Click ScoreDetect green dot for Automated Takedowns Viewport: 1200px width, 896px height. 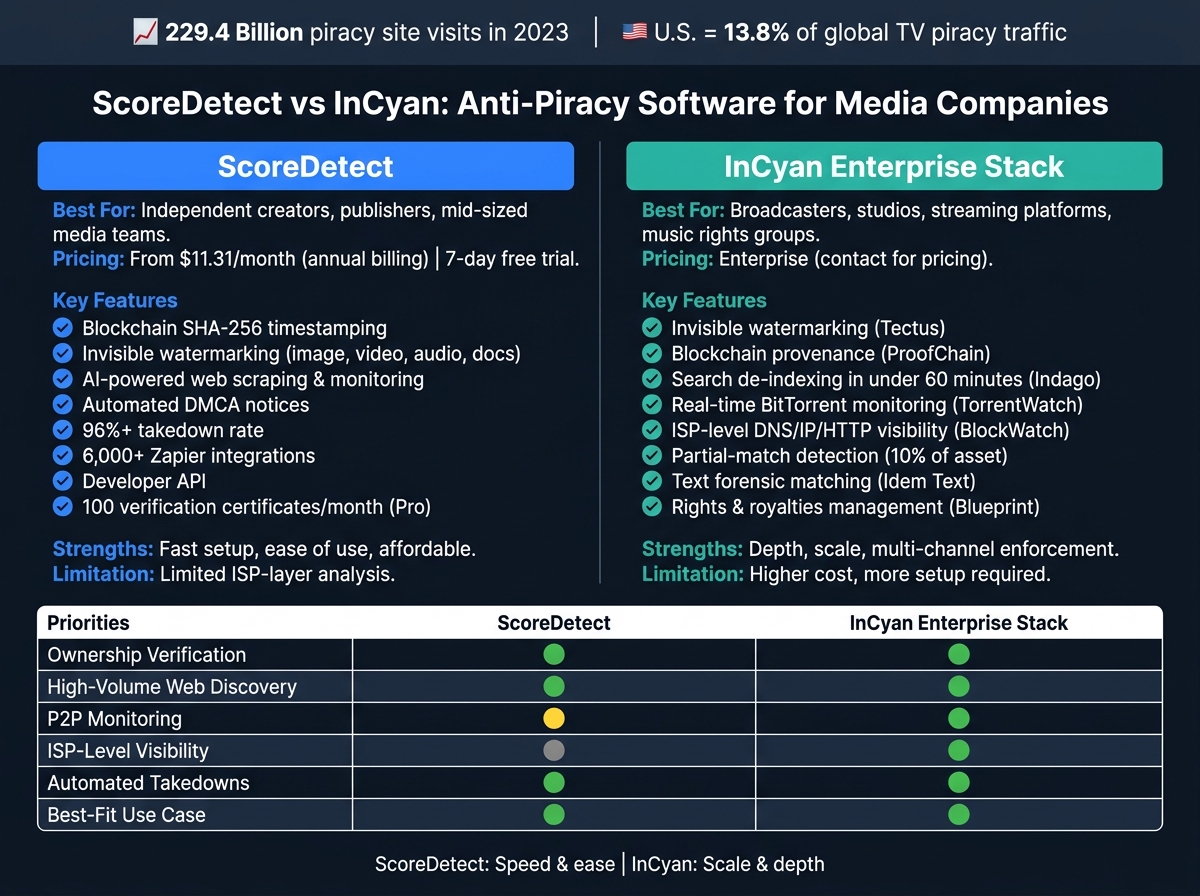(x=554, y=782)
